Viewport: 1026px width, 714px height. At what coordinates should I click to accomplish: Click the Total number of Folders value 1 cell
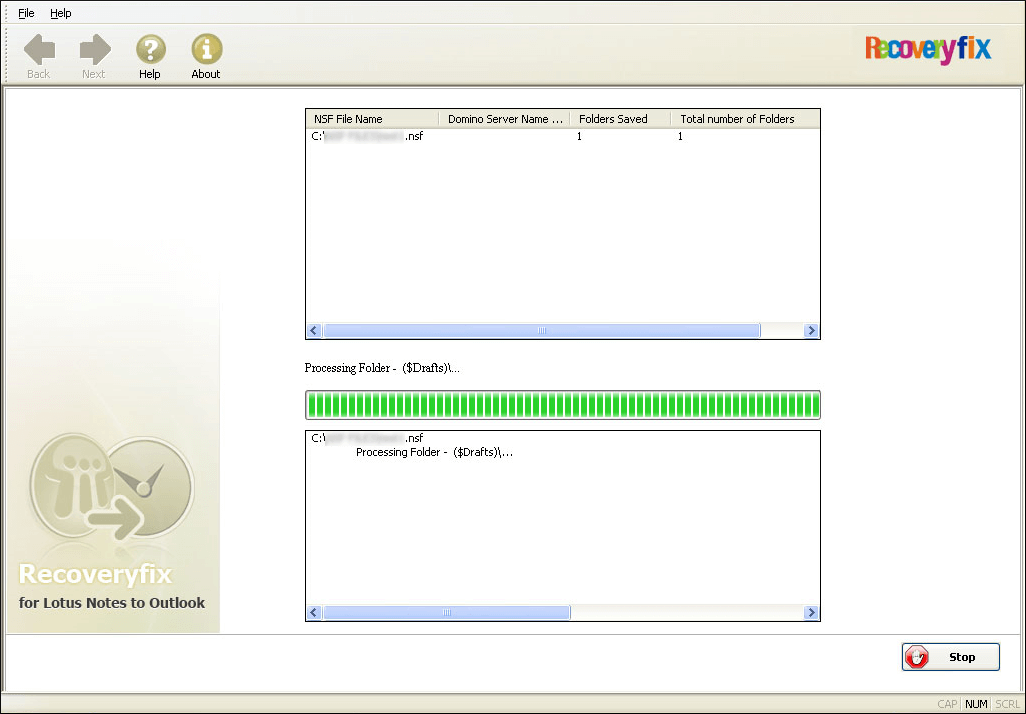pos(681,136)
